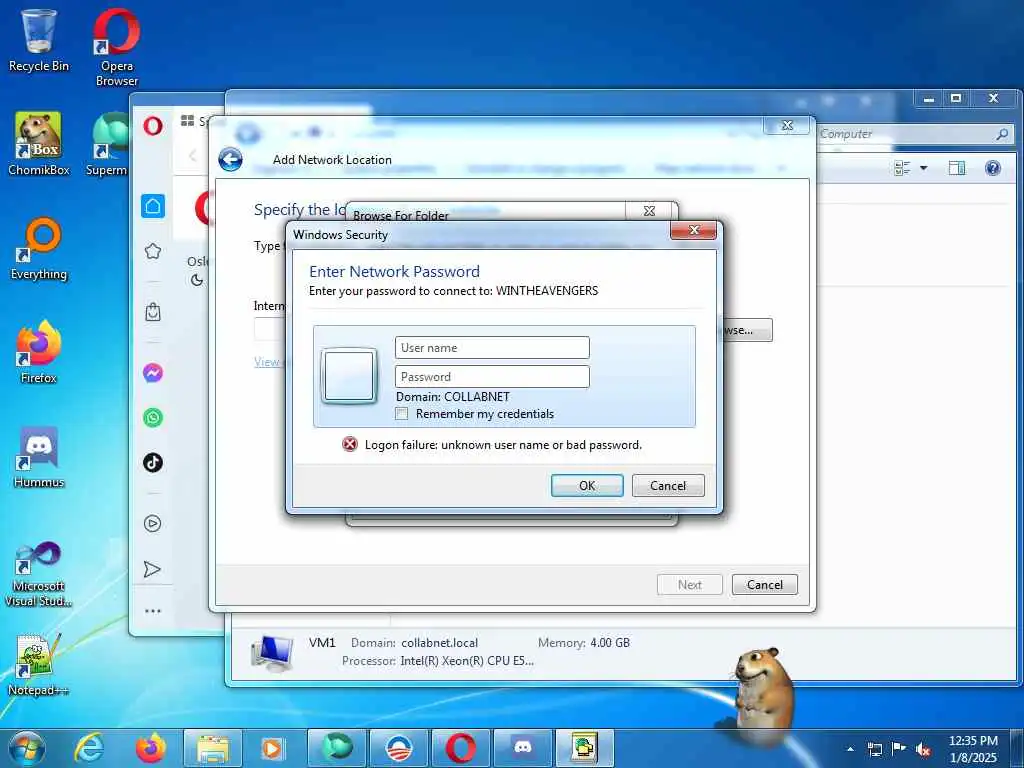Open help icon in Computer window toolbar
The width and height of the screenshot is (1024, 768).
tap(993, 168)
